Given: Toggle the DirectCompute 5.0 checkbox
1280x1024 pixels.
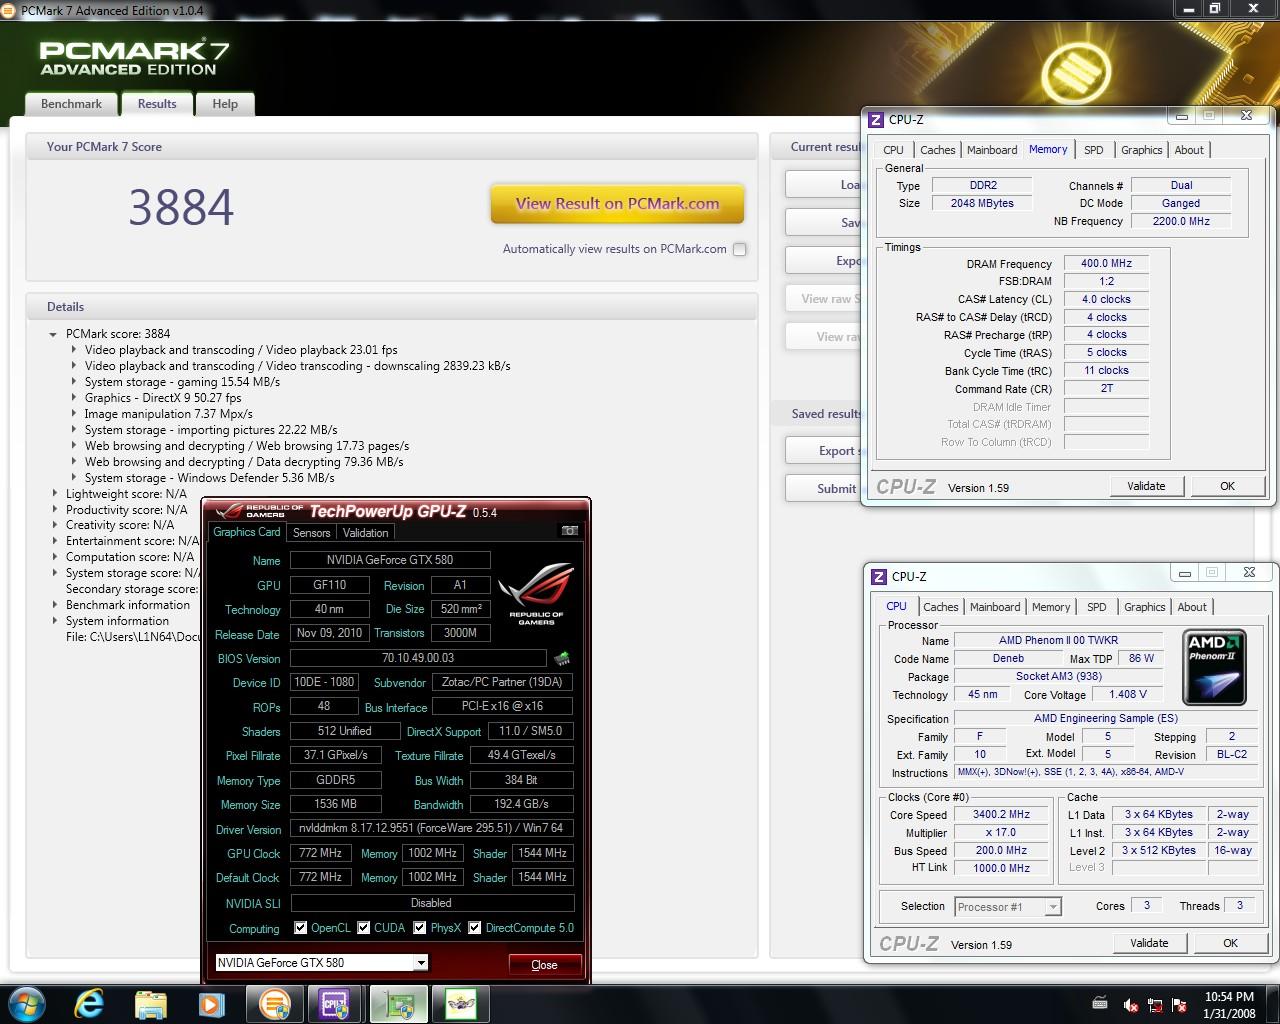Looking at the screenshot, I should (x=475, y=927).
